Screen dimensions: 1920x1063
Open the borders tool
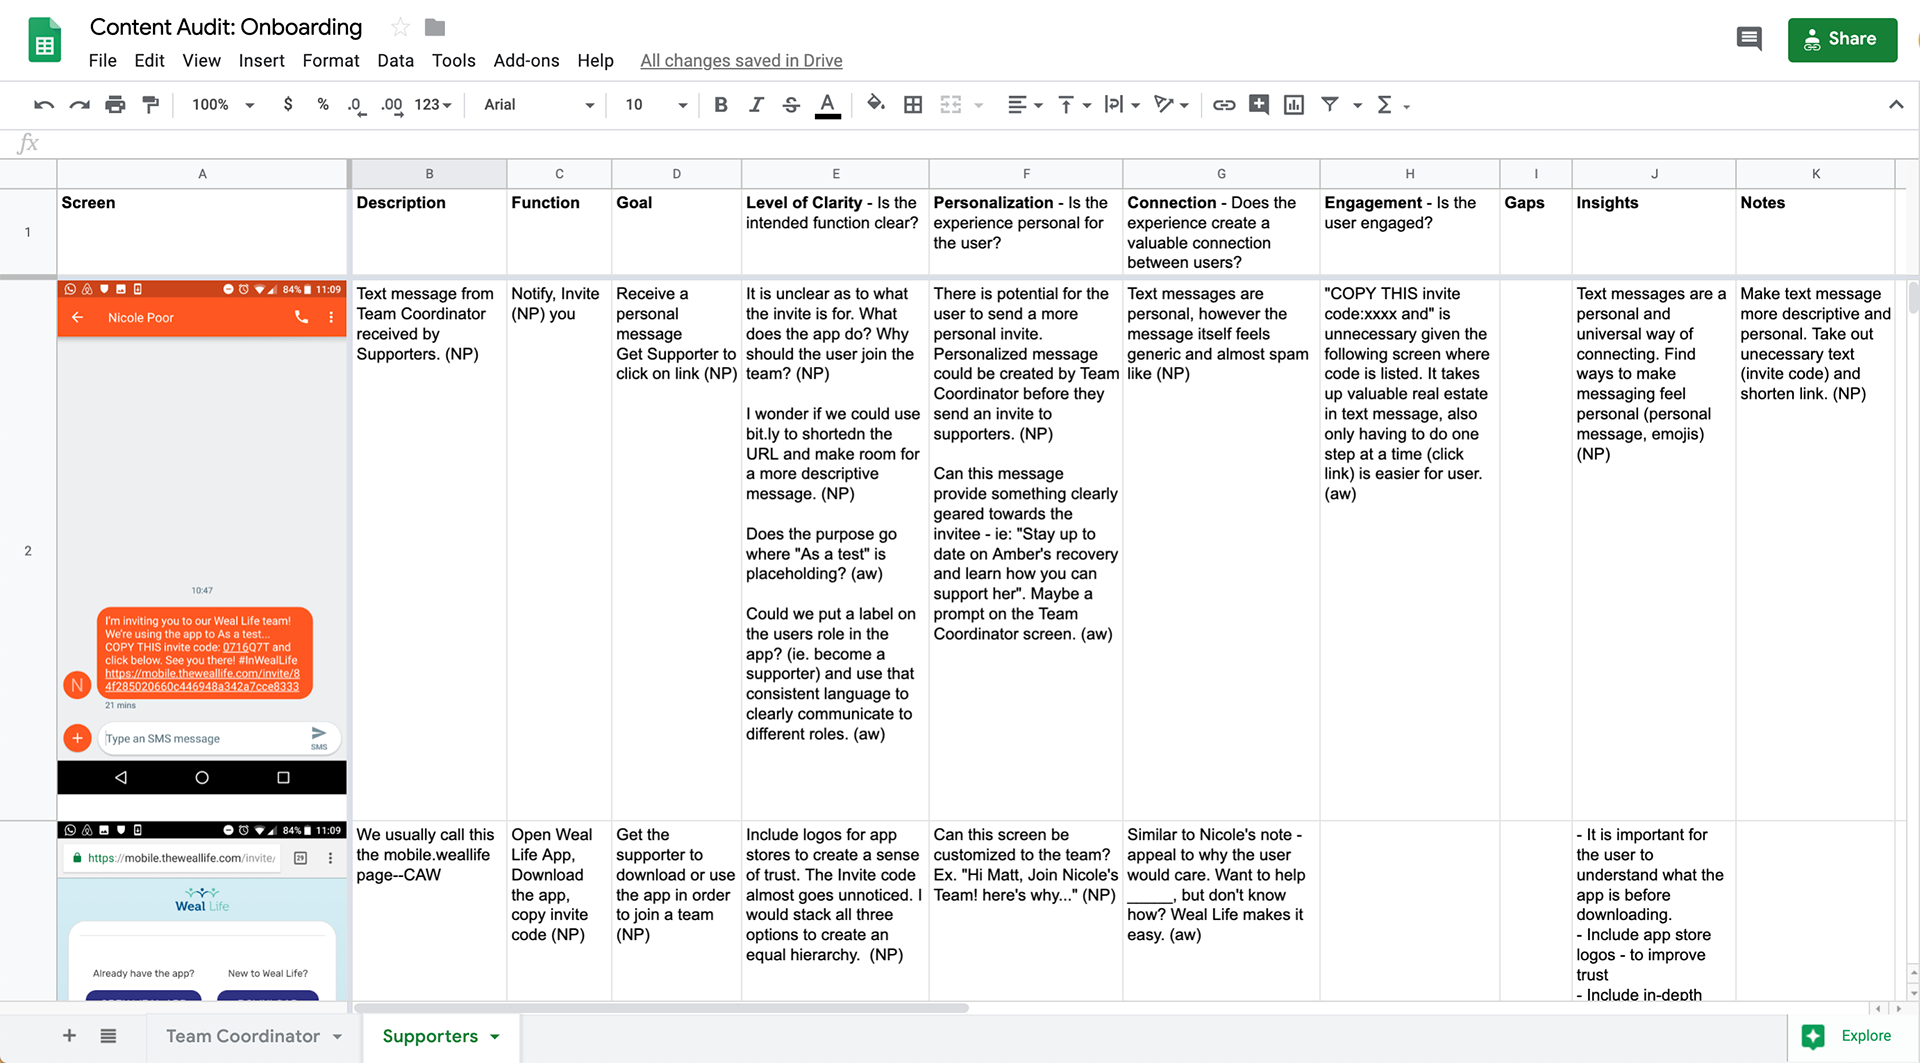pos(913,105)
